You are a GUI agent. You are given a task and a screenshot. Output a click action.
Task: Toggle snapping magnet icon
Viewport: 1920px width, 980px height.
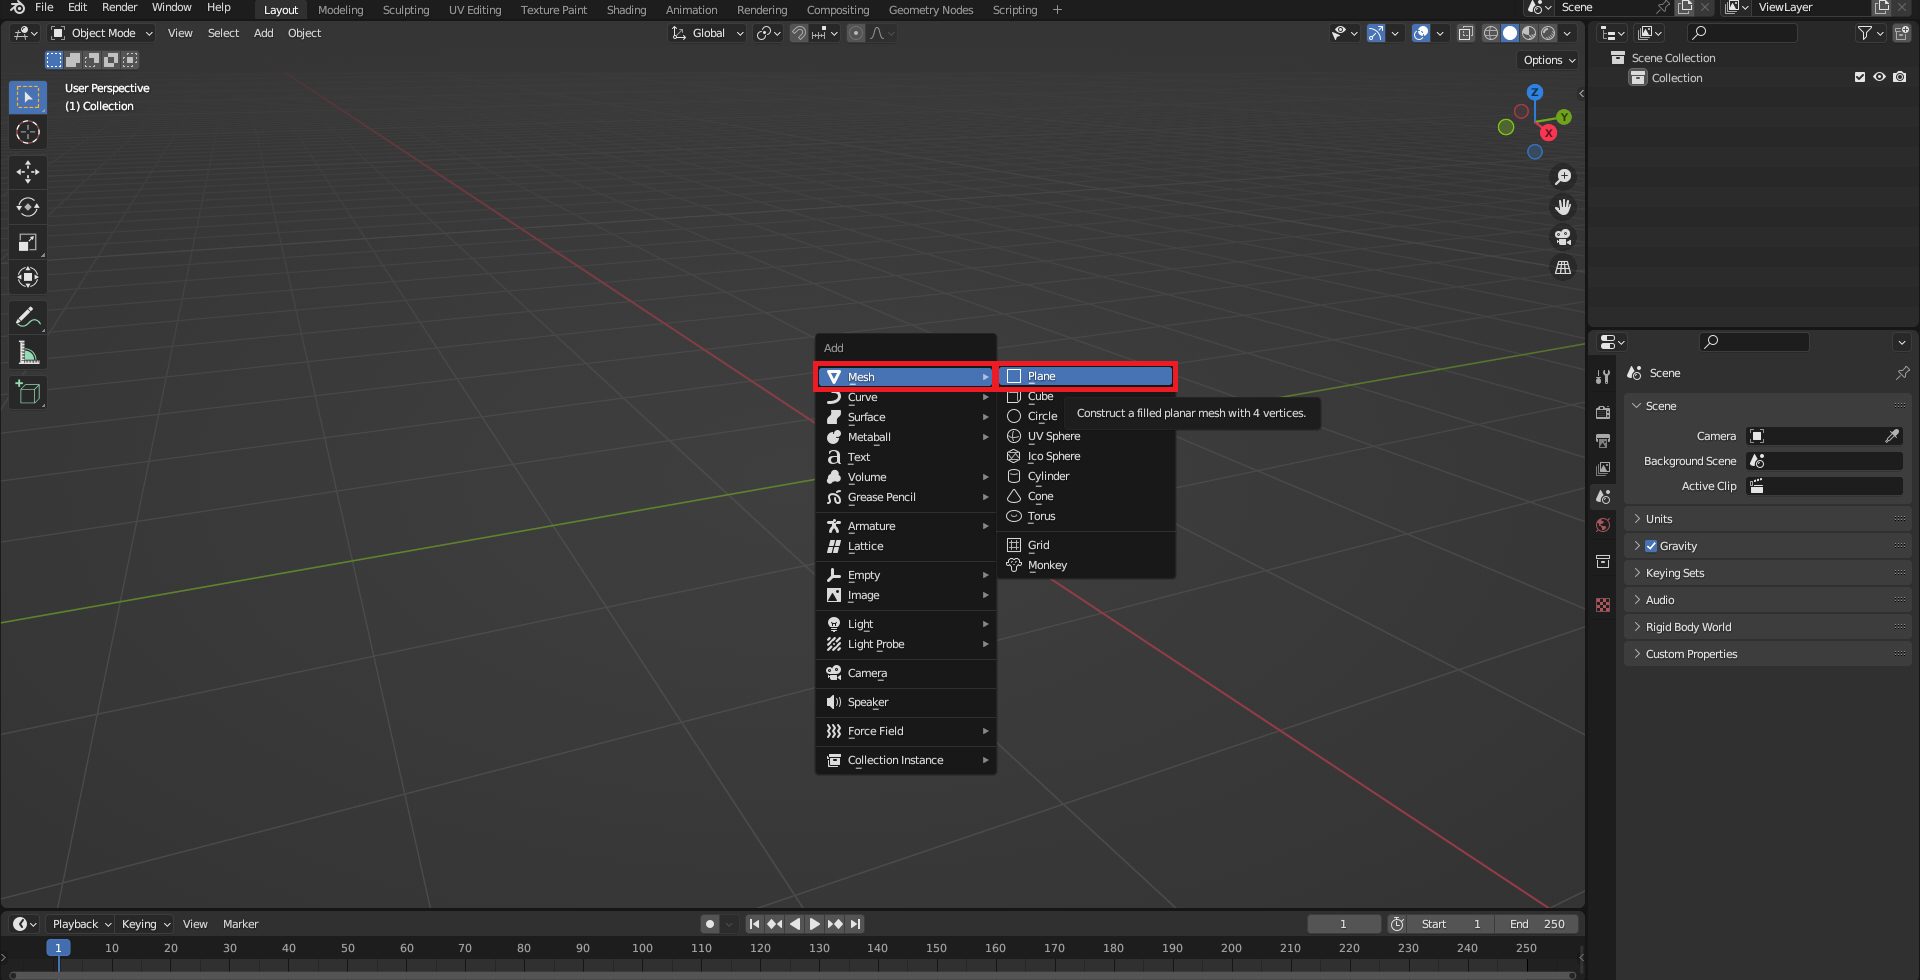coord(798,33)
